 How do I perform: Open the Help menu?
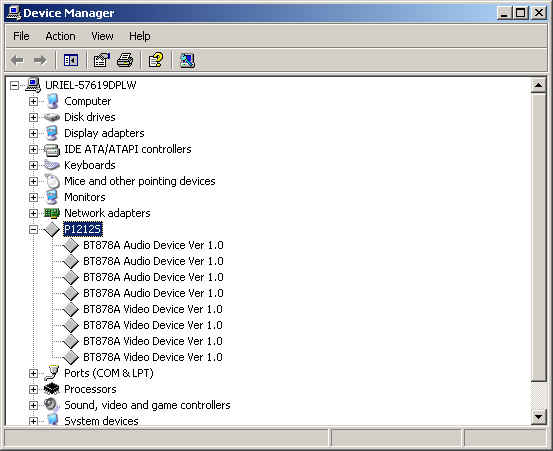(140, 36)
